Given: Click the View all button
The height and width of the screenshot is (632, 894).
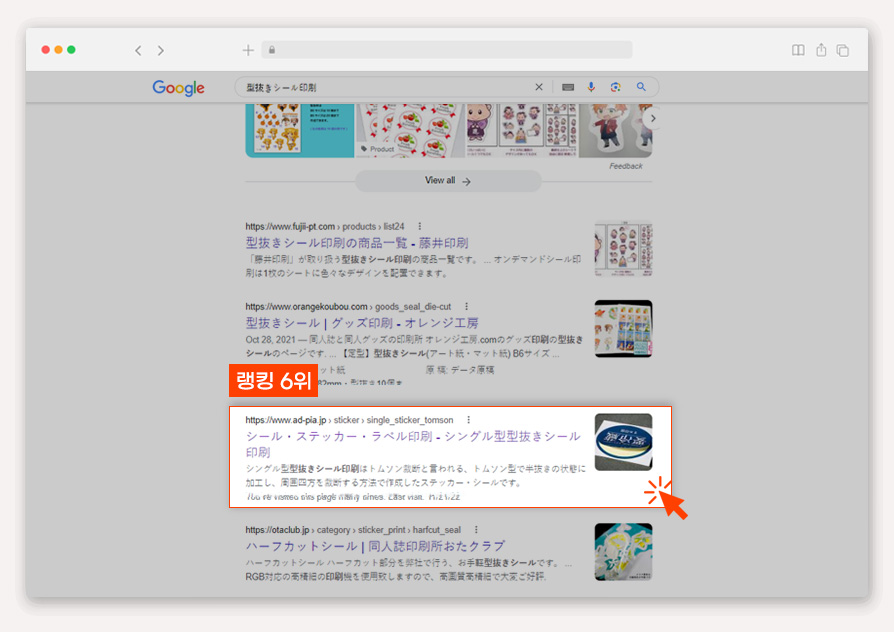Looking at the screenshot, I should 448,181.
